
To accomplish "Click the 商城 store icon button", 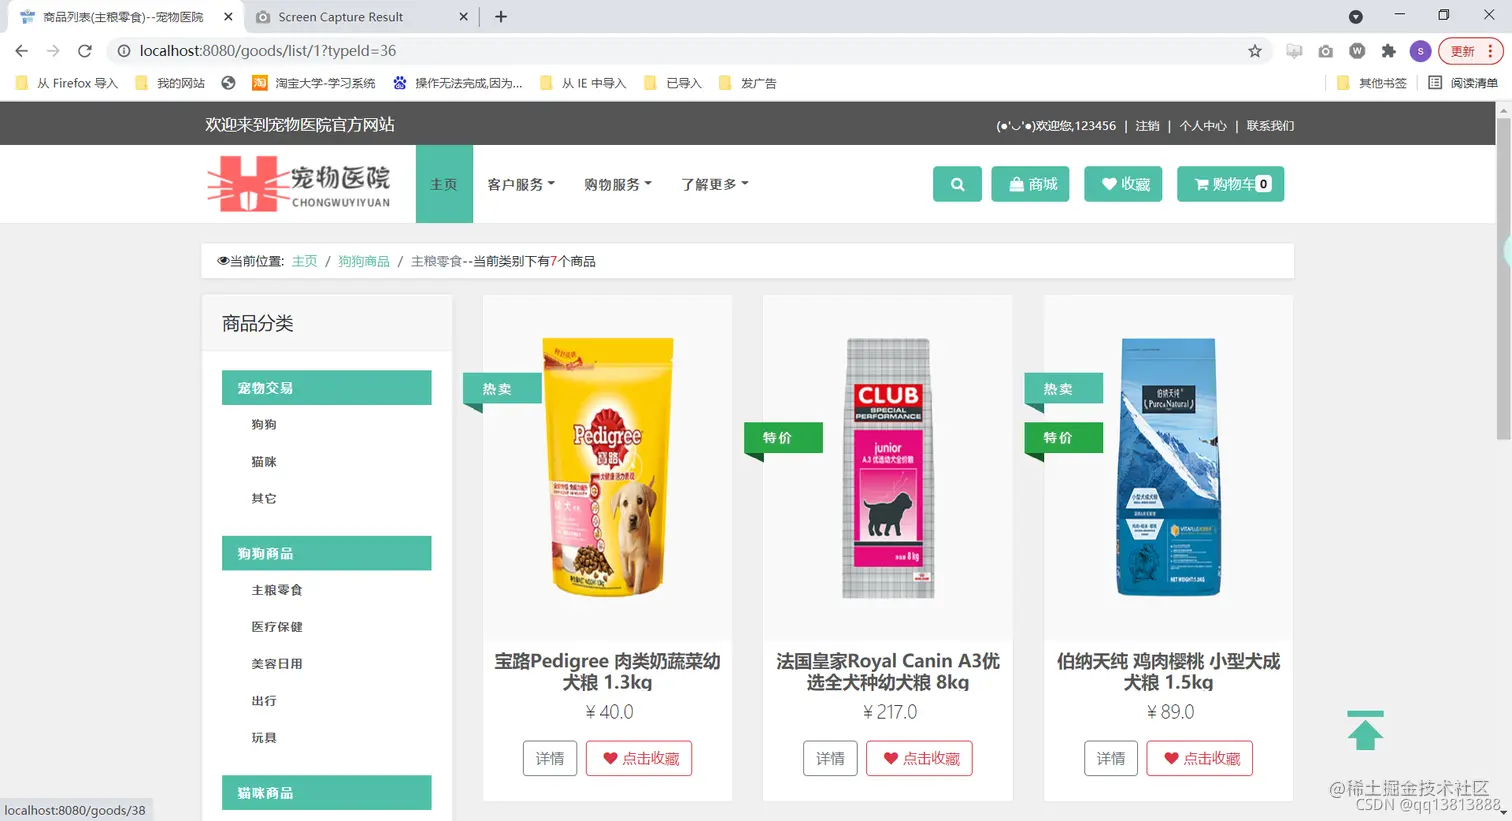I will click(1030, 184).
